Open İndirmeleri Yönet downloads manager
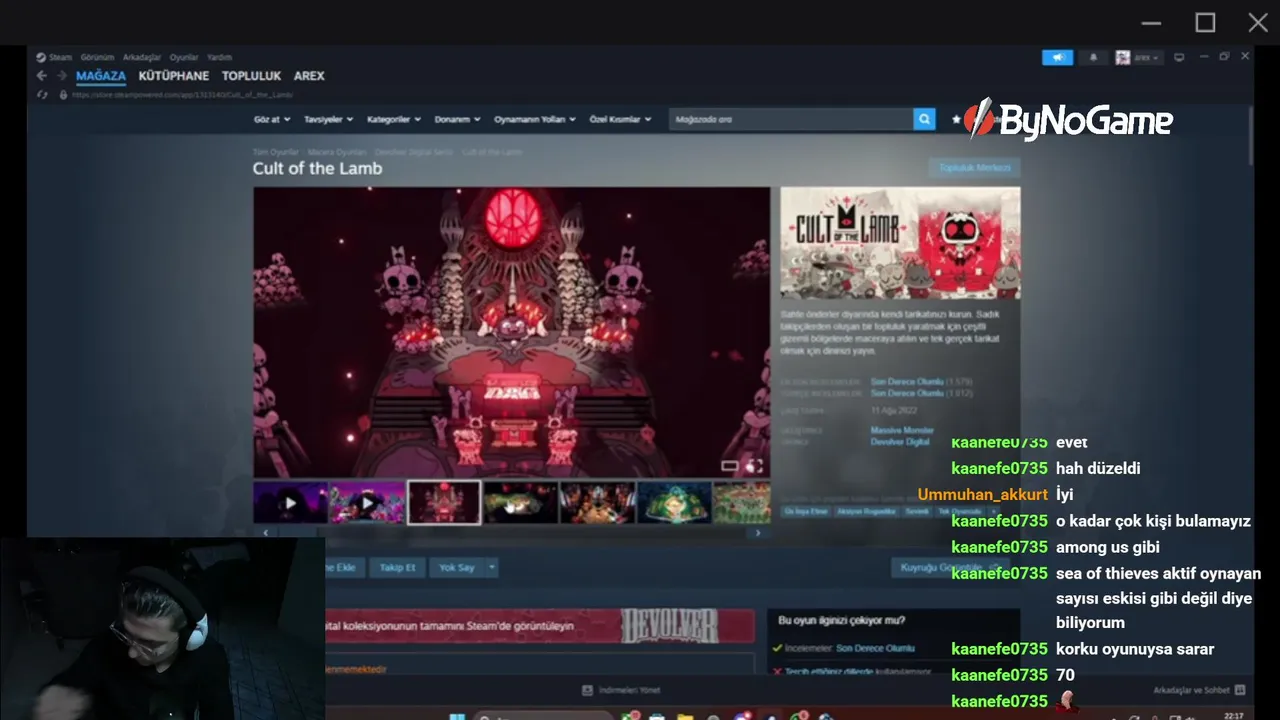Viewport: 1280px width, 720px height. point(621,690)
